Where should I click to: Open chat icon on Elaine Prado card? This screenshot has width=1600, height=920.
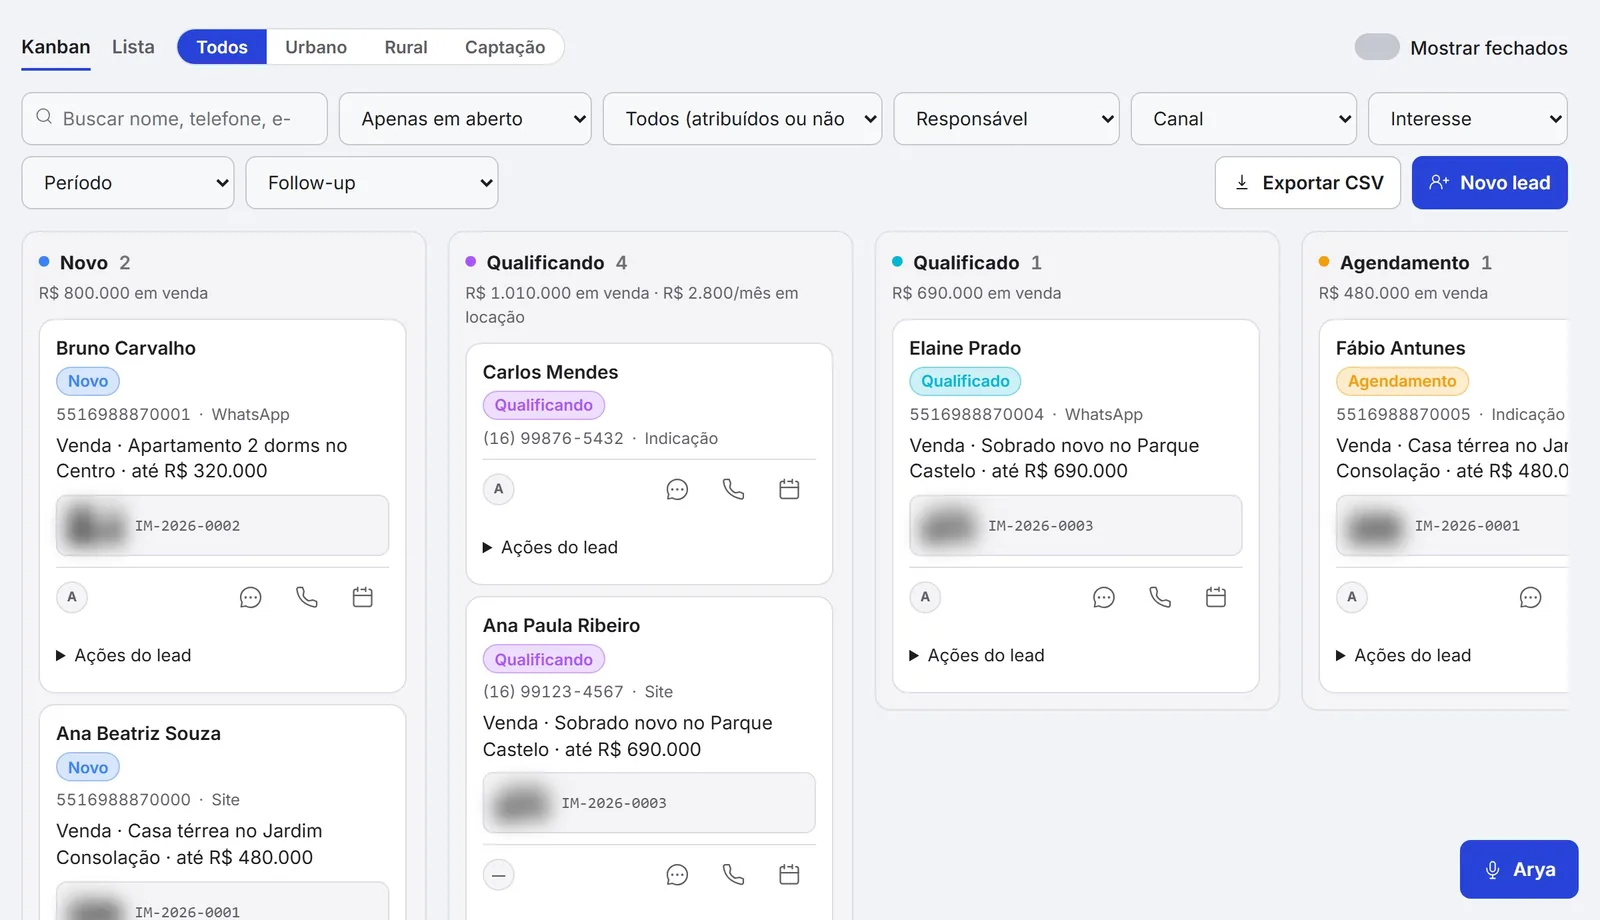click(x=1104, y=598)
